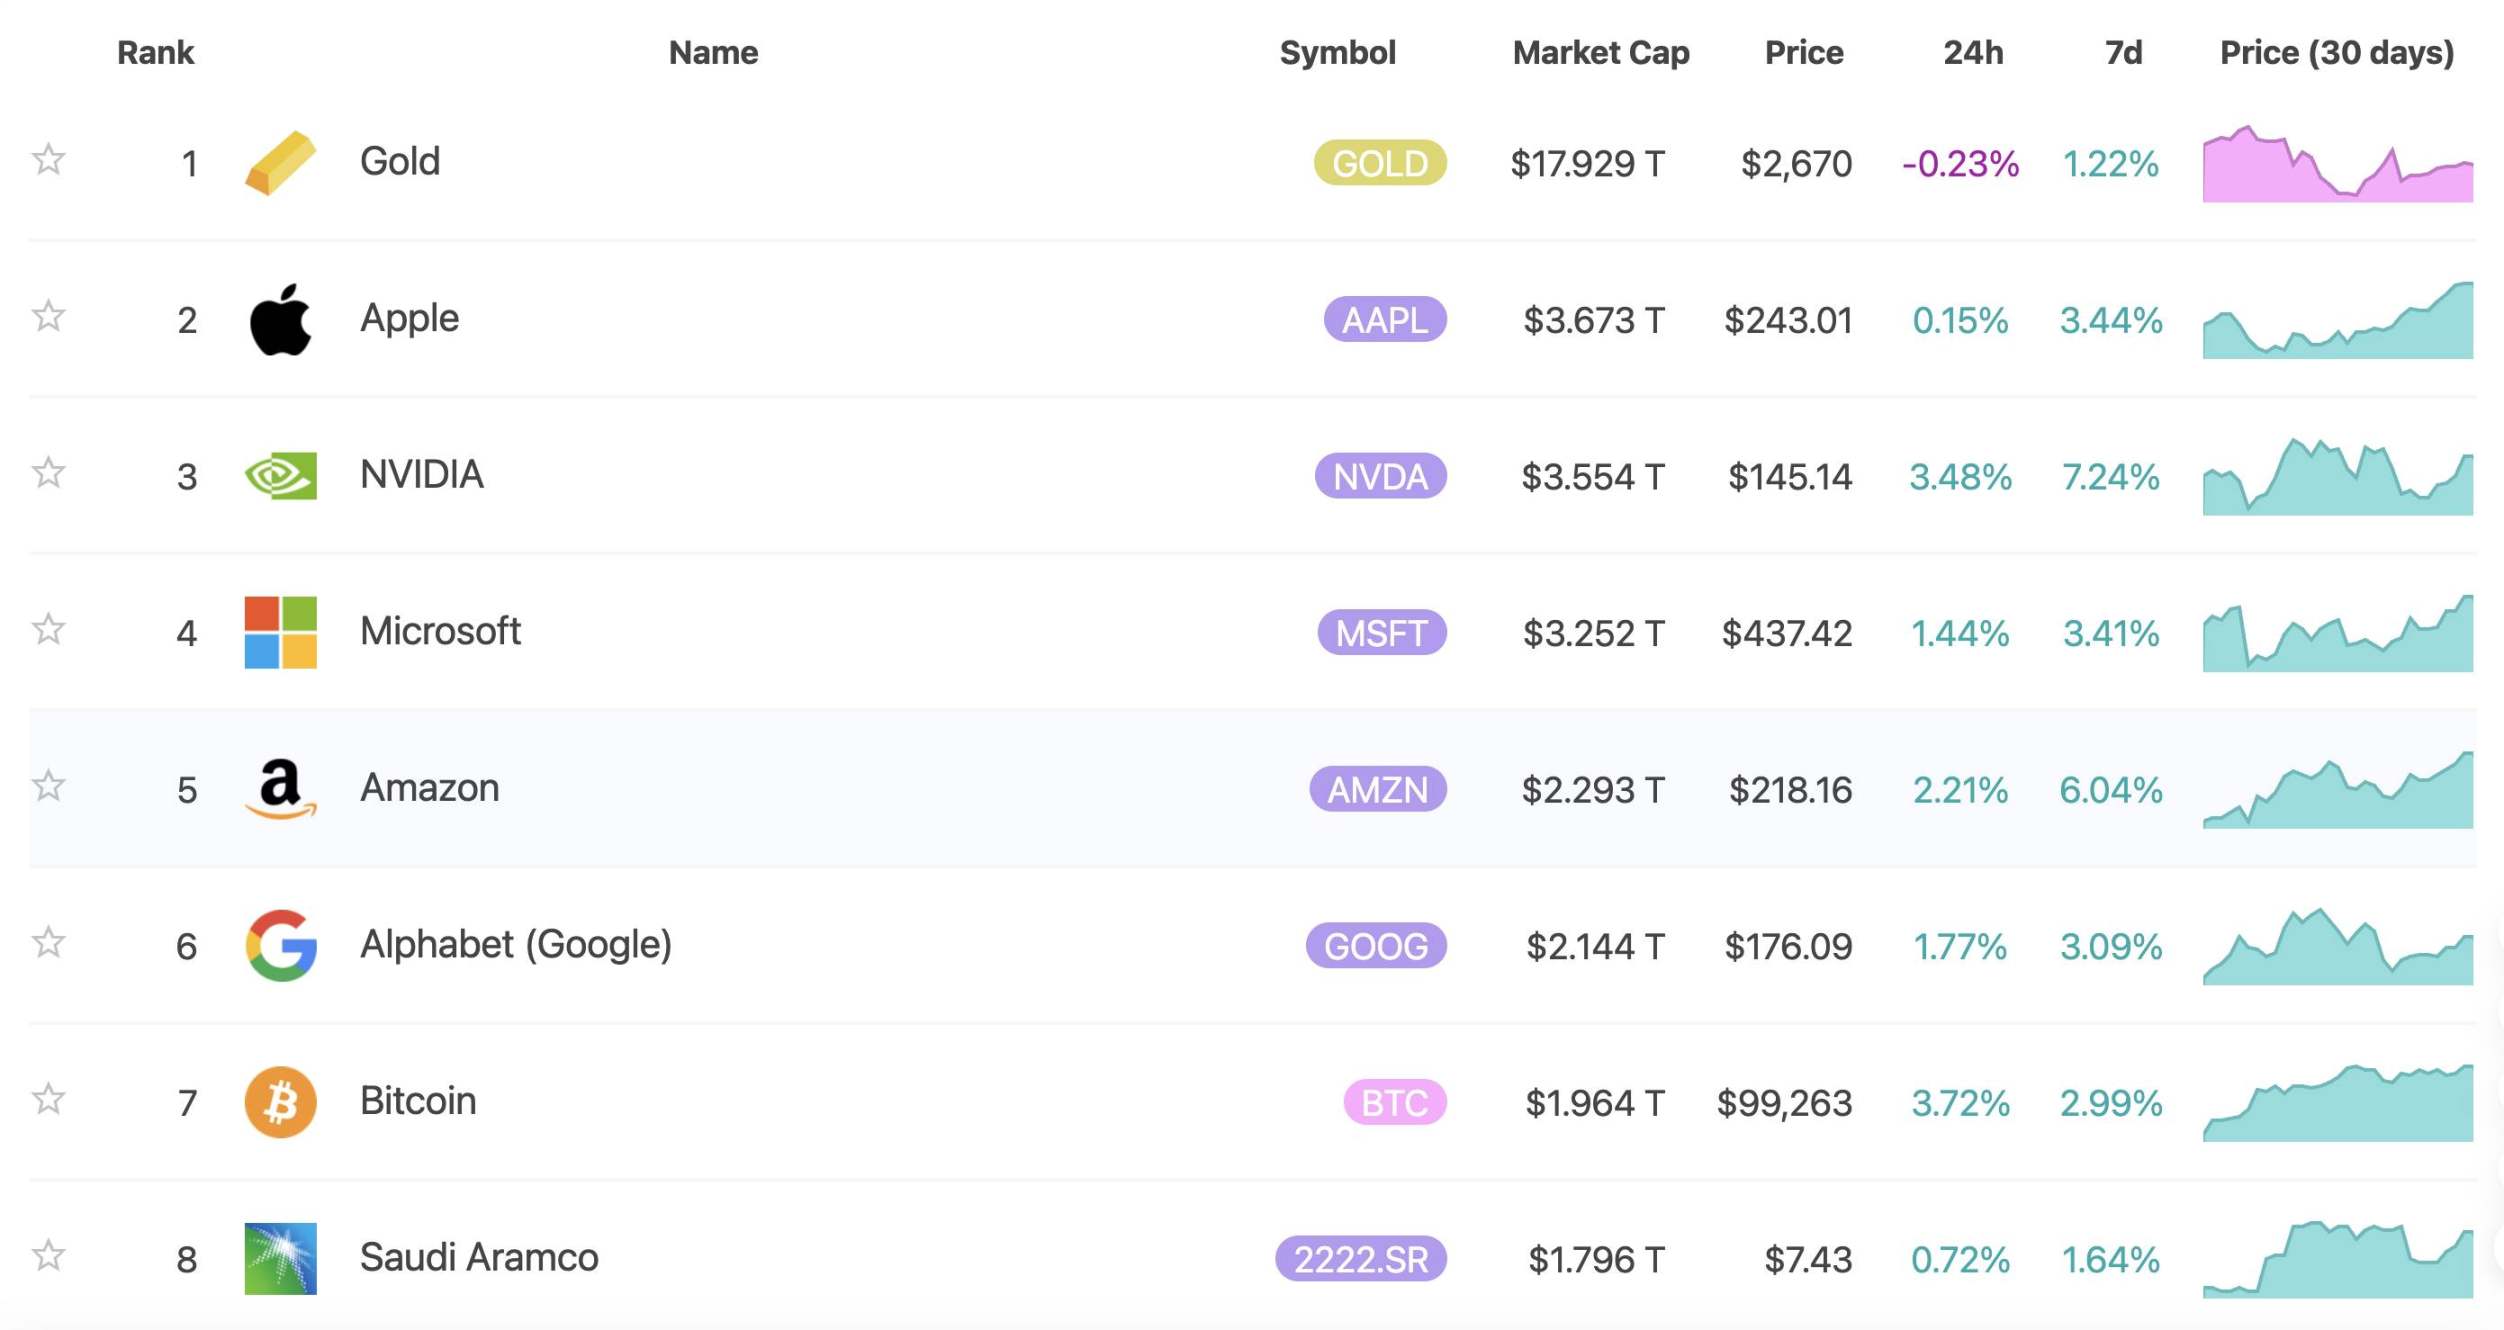
Task: Click the 2222.SR symbol badge
Action: point(1361,1259)
